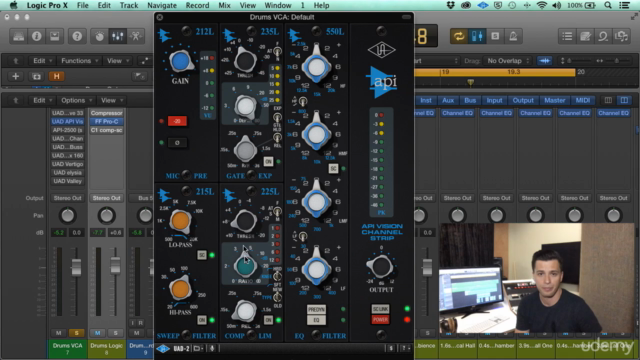The height and width of the screenshot is (360, 640).
Task: Open volume control in menu bar
Action: coord(556,5)
